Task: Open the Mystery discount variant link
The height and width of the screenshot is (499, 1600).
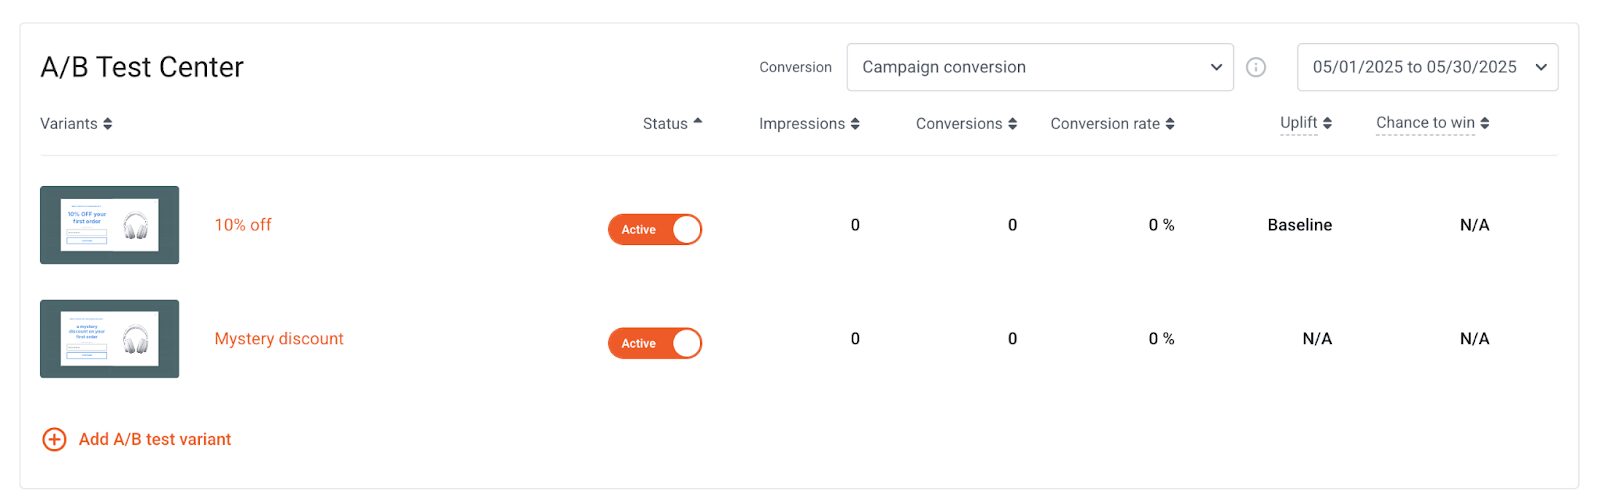Action: [279, 339]
